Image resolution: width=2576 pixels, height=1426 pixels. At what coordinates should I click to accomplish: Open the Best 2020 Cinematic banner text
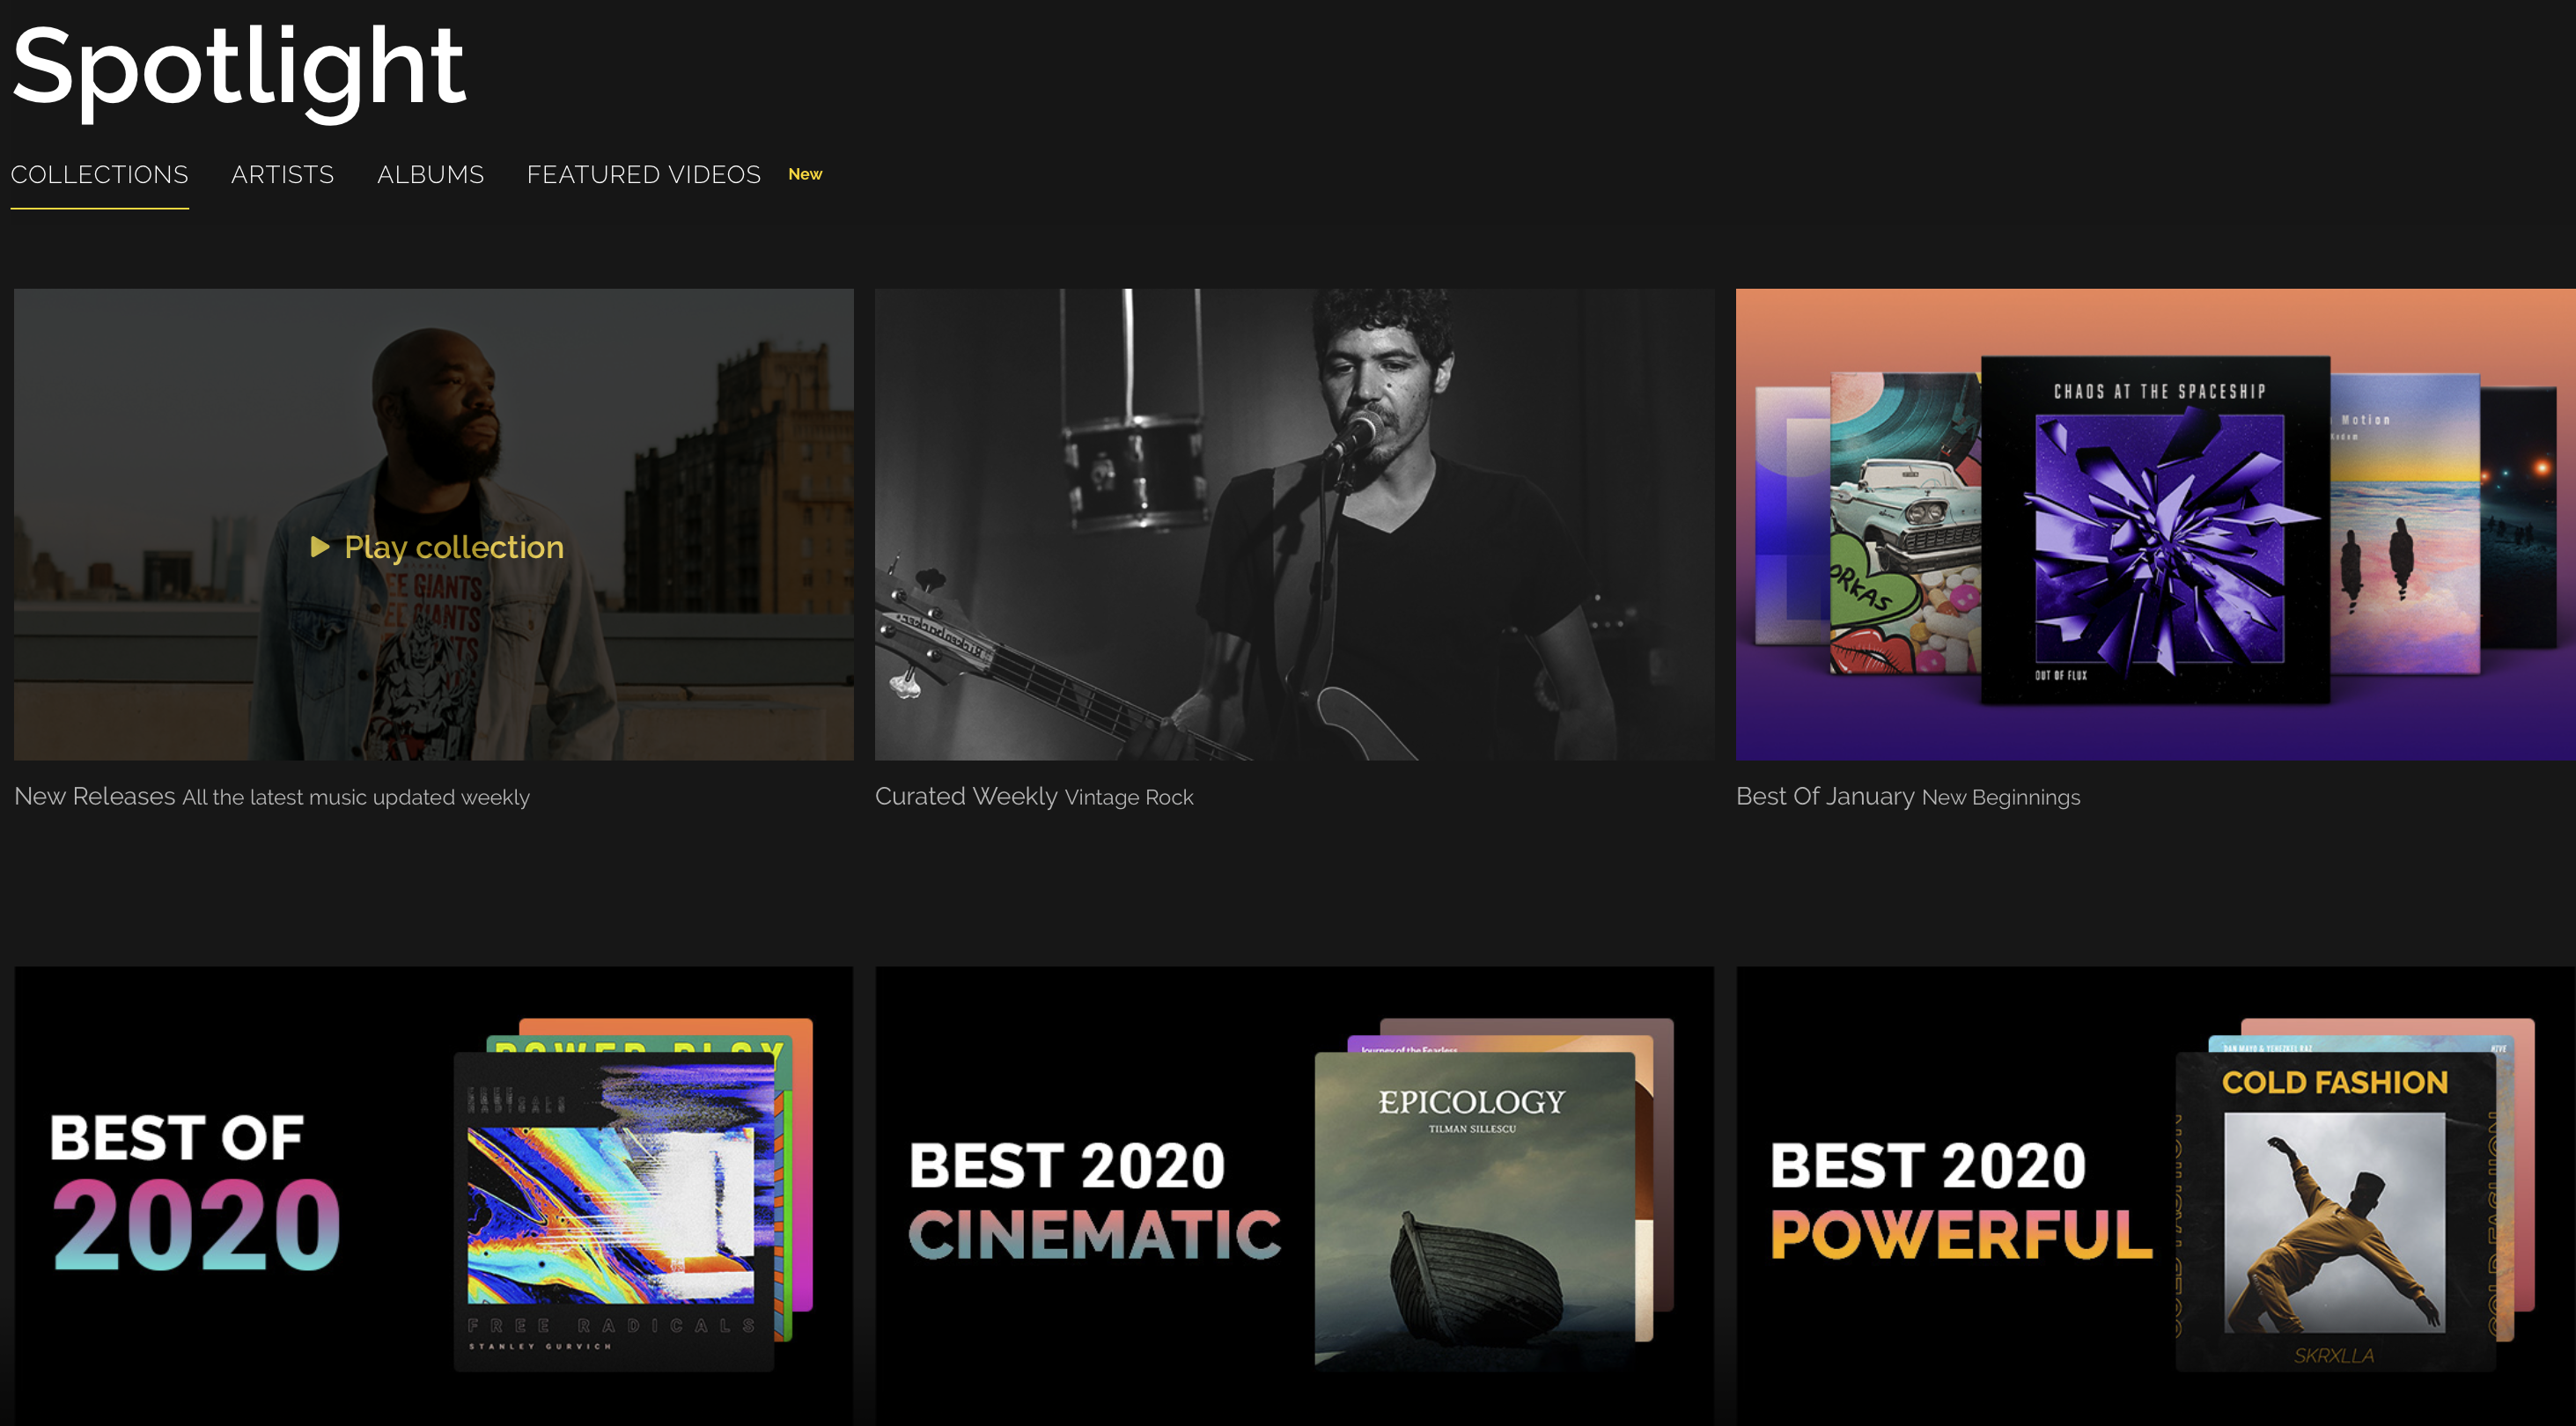tap(1094, 1200)
